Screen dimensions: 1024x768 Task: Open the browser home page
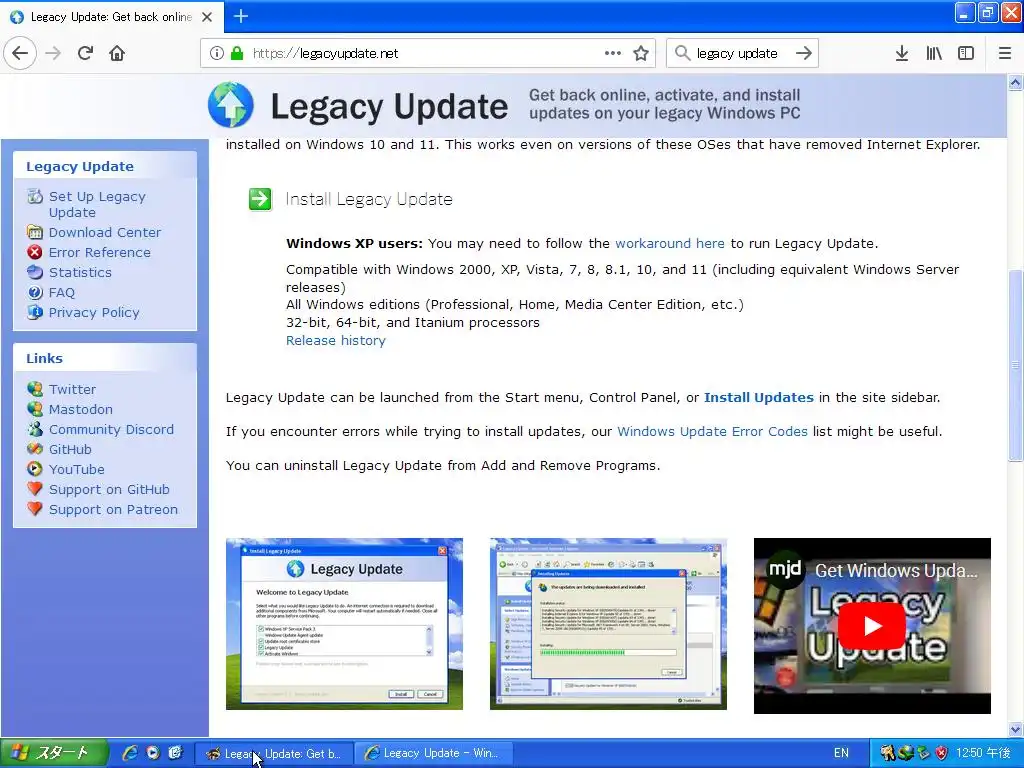click(117, 53)
